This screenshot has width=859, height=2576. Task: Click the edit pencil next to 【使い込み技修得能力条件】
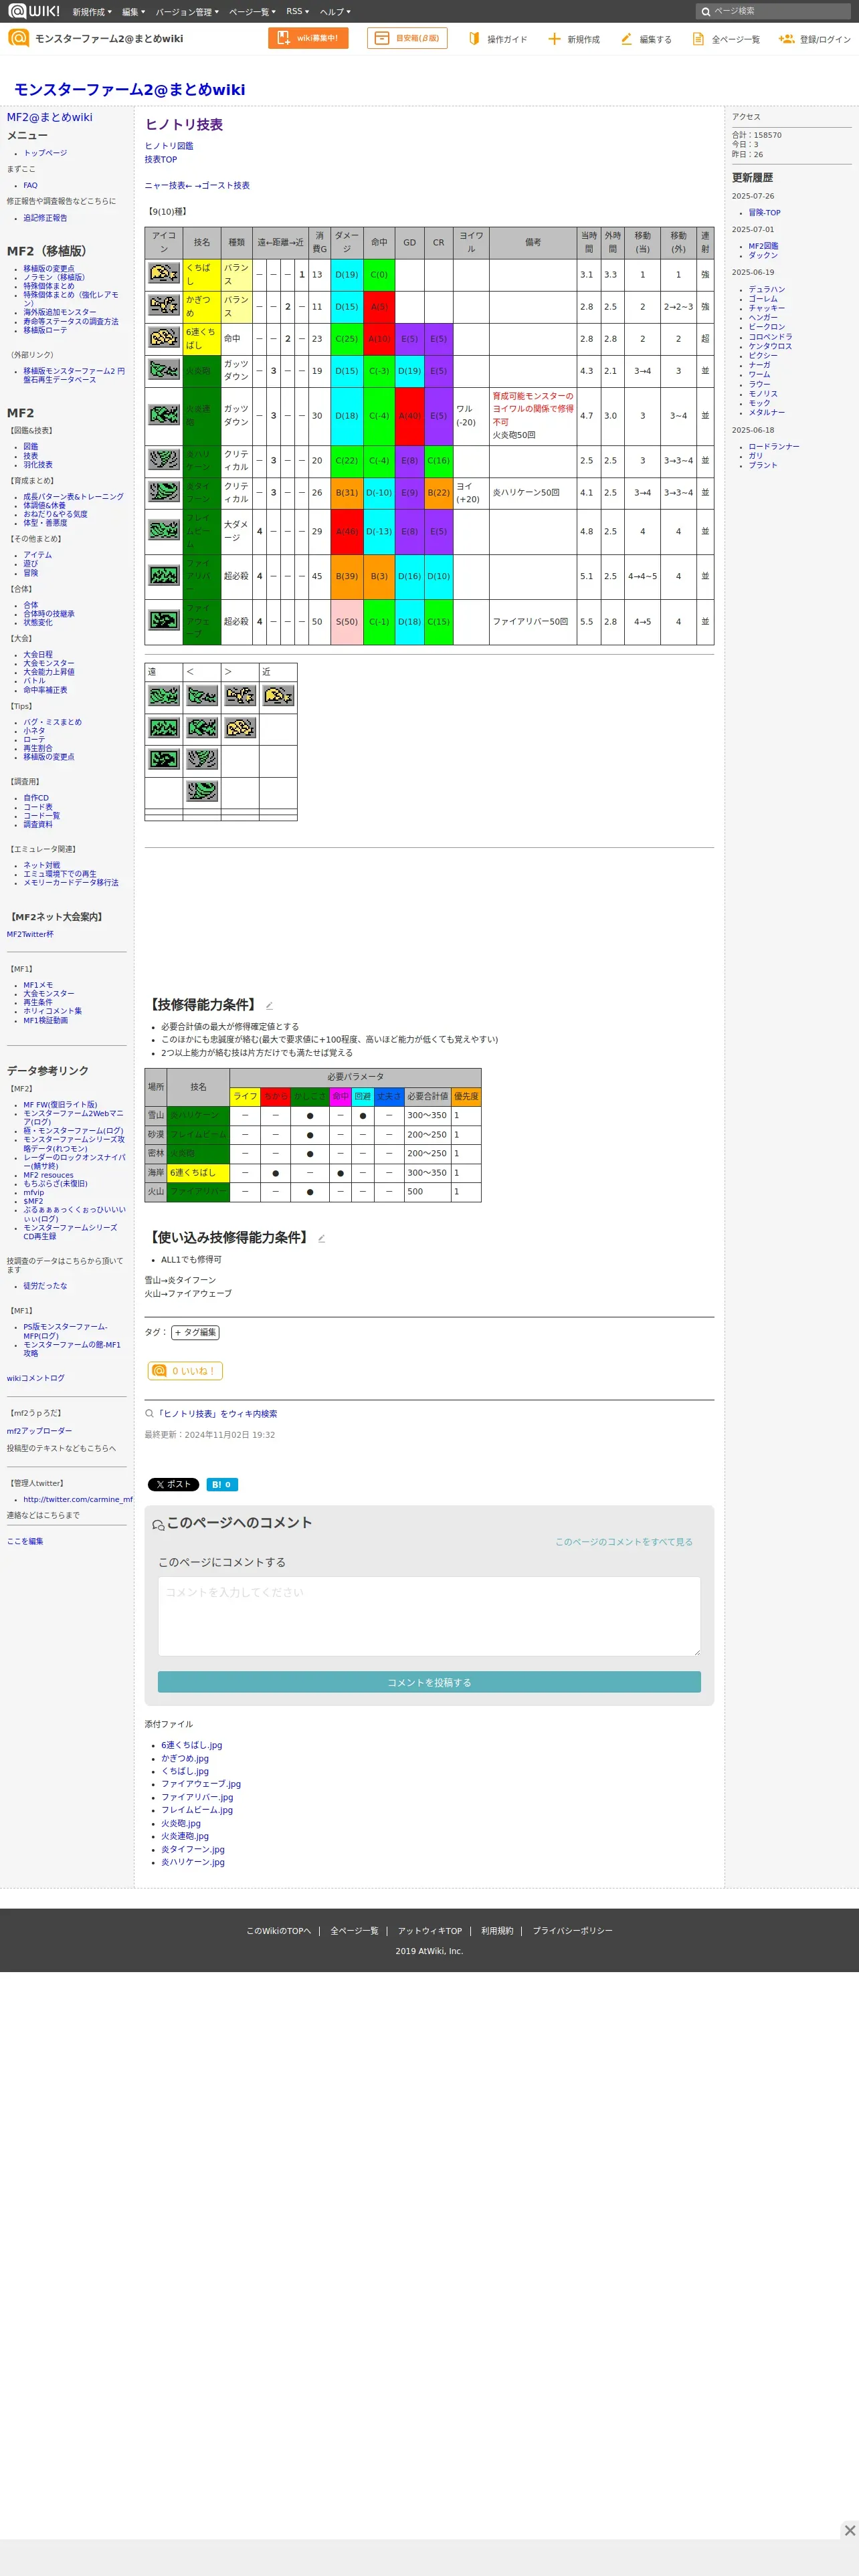pos(321,1238)
